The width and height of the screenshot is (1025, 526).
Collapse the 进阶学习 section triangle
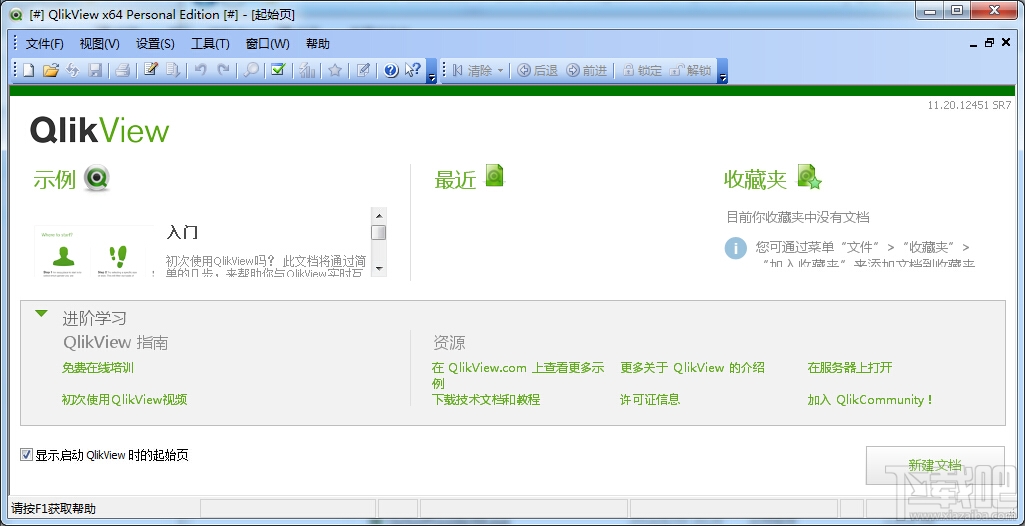41,314
